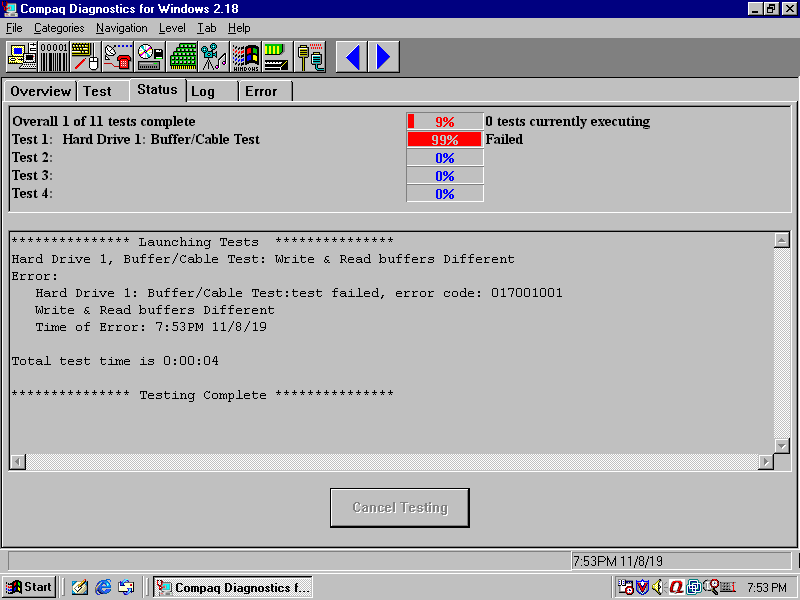The image size is (800, 600).
Task: Click the log horizontal scroll right arrow
Action: (765, 462)
